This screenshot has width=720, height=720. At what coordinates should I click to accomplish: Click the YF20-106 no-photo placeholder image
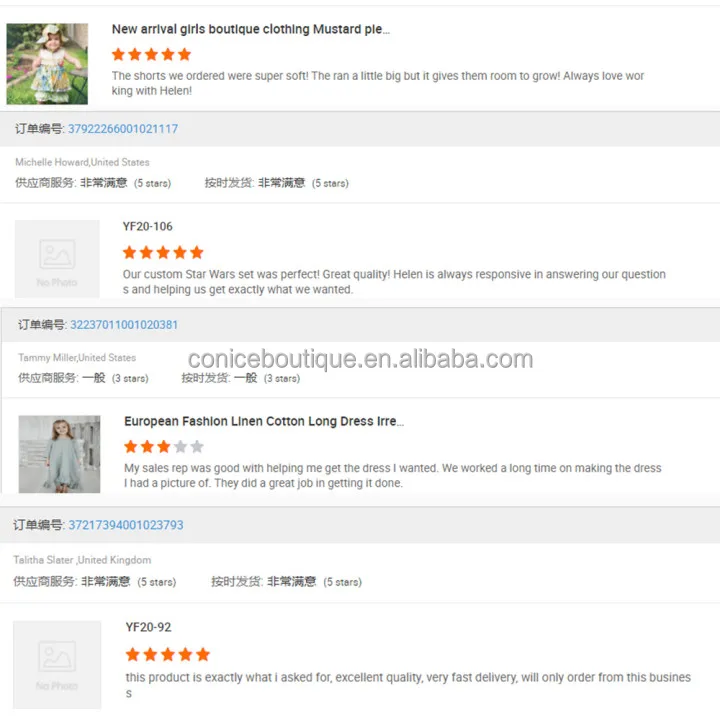(57, 259)
